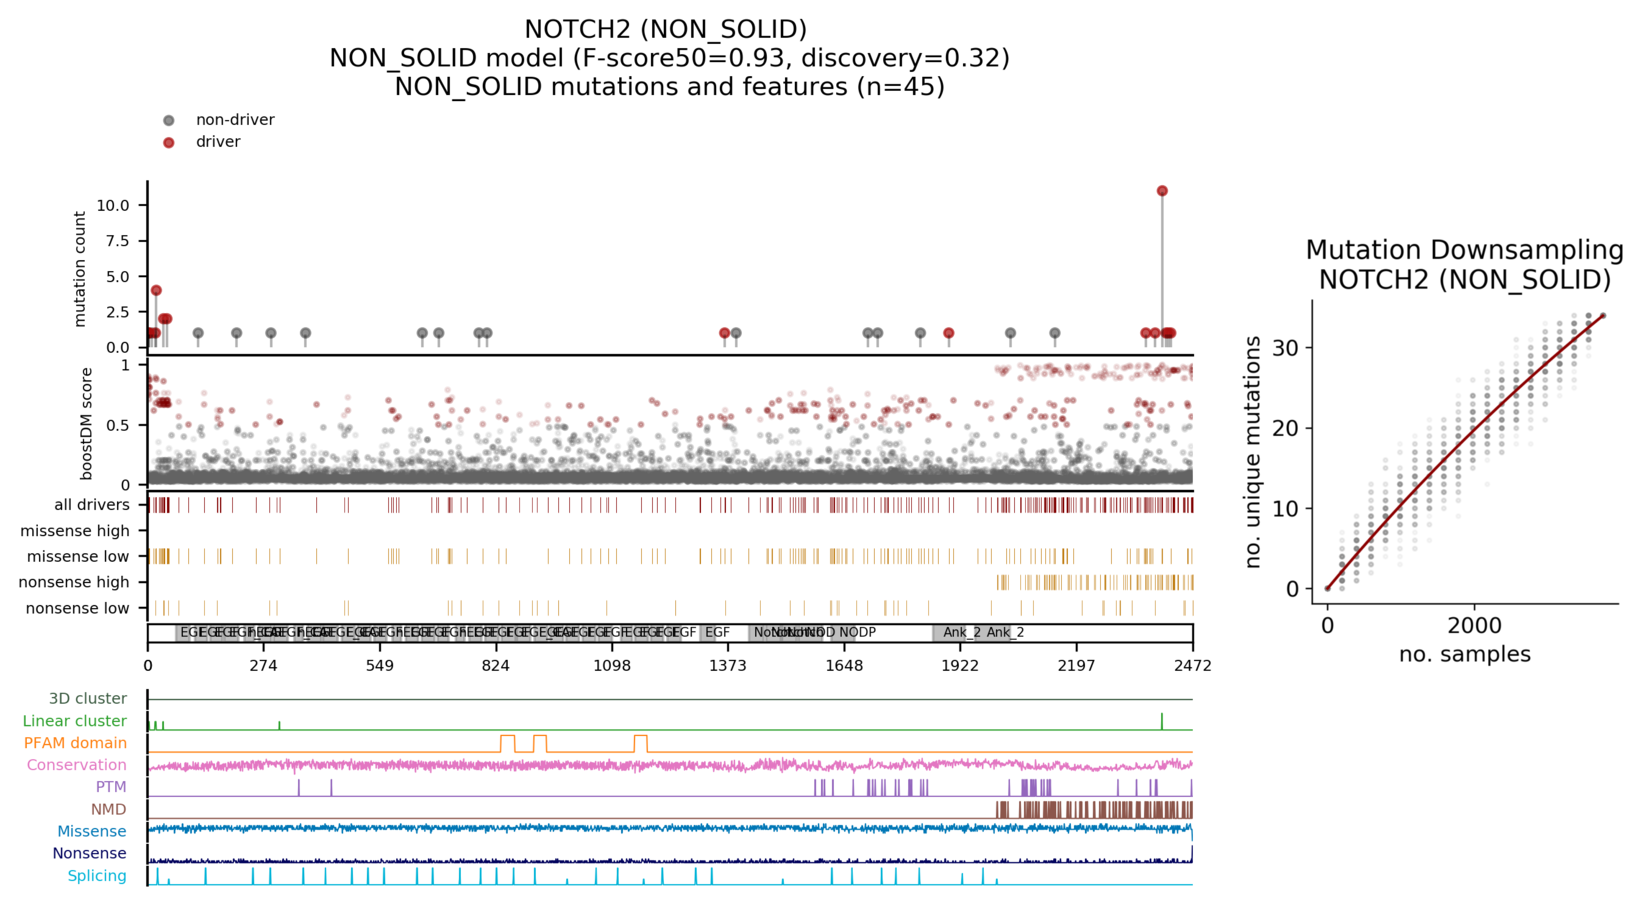Click the x-axis tick label 2472
The width and height of the screenshot is (1638, 906).
tap(1192, 666)
